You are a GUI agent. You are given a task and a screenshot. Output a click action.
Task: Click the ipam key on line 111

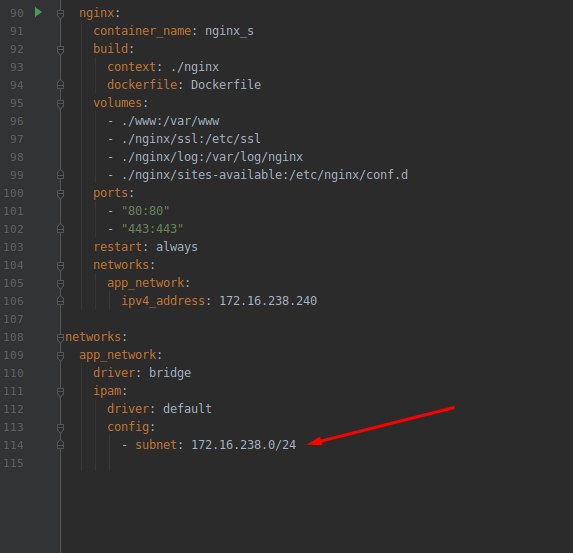107,391
